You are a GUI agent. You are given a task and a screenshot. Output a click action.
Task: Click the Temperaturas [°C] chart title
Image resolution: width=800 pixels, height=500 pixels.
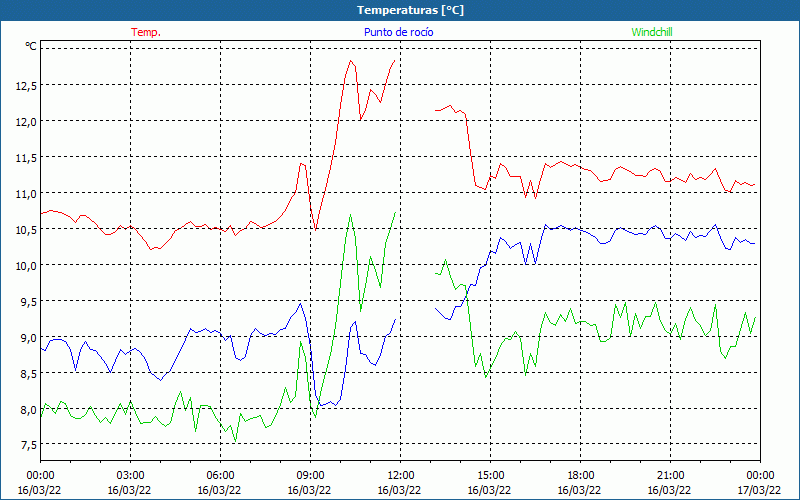tap(410, 10)
